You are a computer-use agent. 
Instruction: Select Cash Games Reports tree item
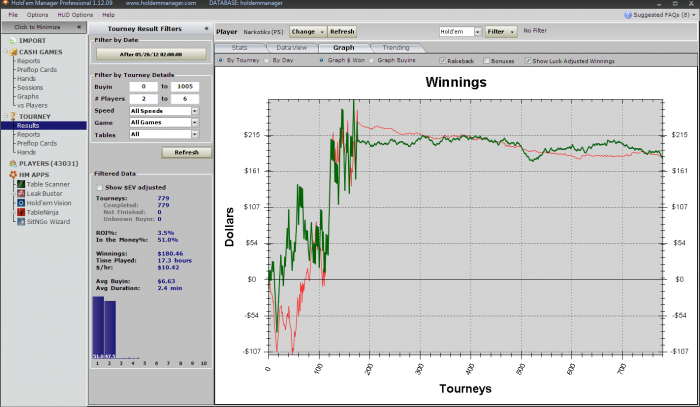(x=29, y=61)
